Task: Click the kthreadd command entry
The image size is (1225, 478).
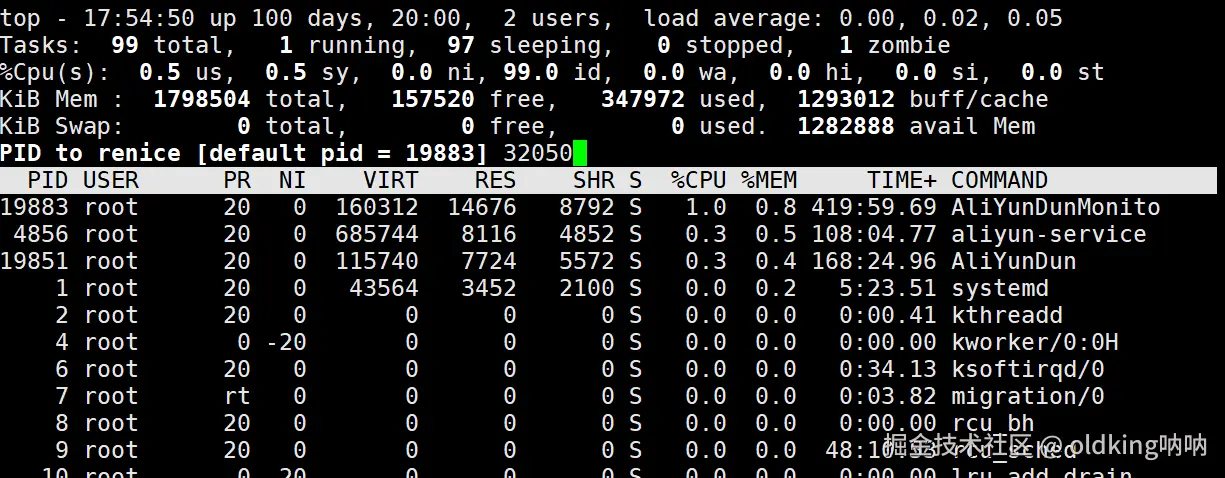Action: 1007,315
